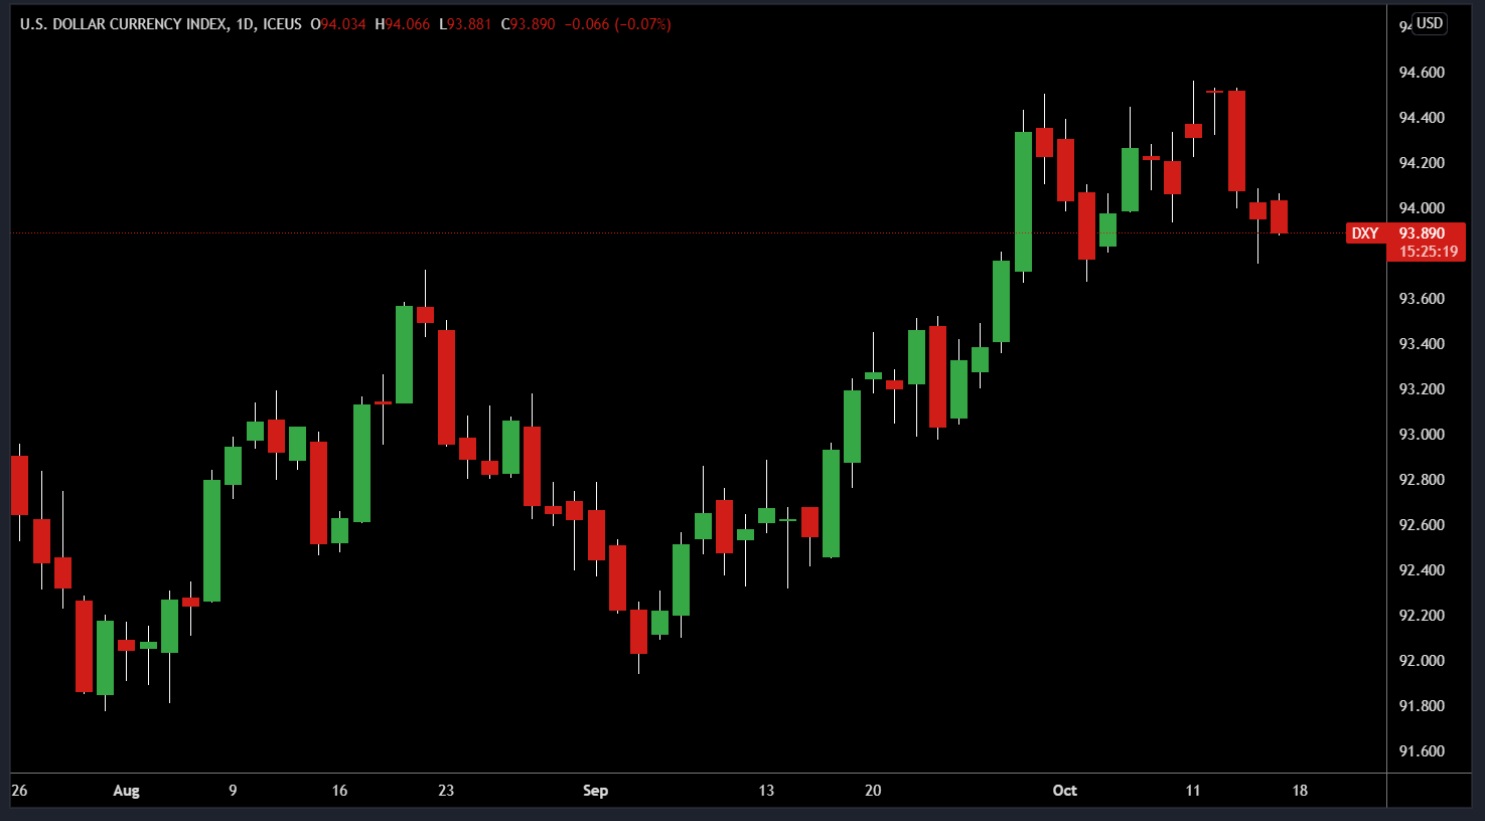
Task: Click the 1D interval label in legend
Action: tap(245, 24)
